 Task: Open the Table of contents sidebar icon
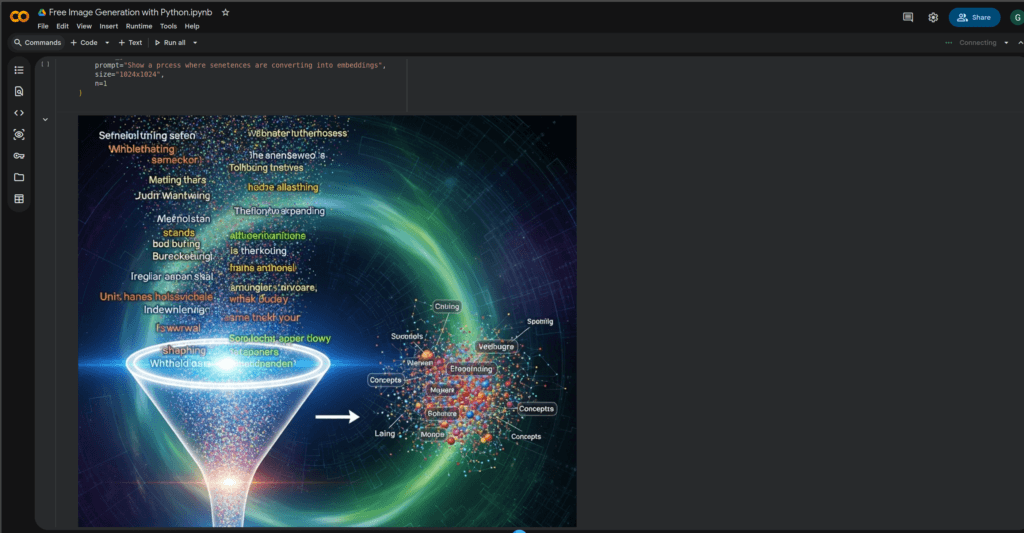[x=19, y=70]
